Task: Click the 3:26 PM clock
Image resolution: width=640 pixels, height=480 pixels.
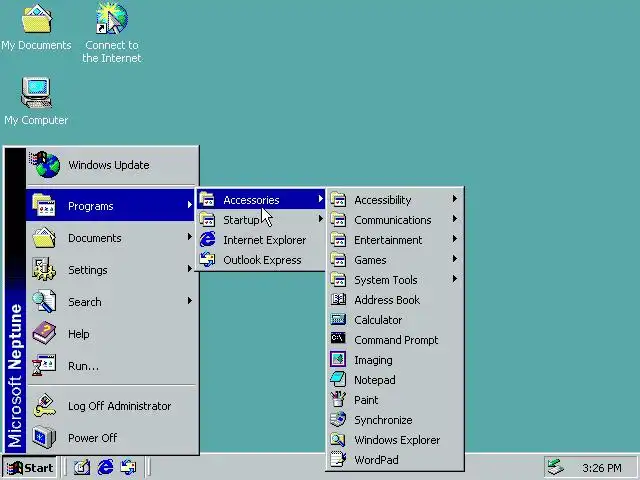Action: (602, 468)
